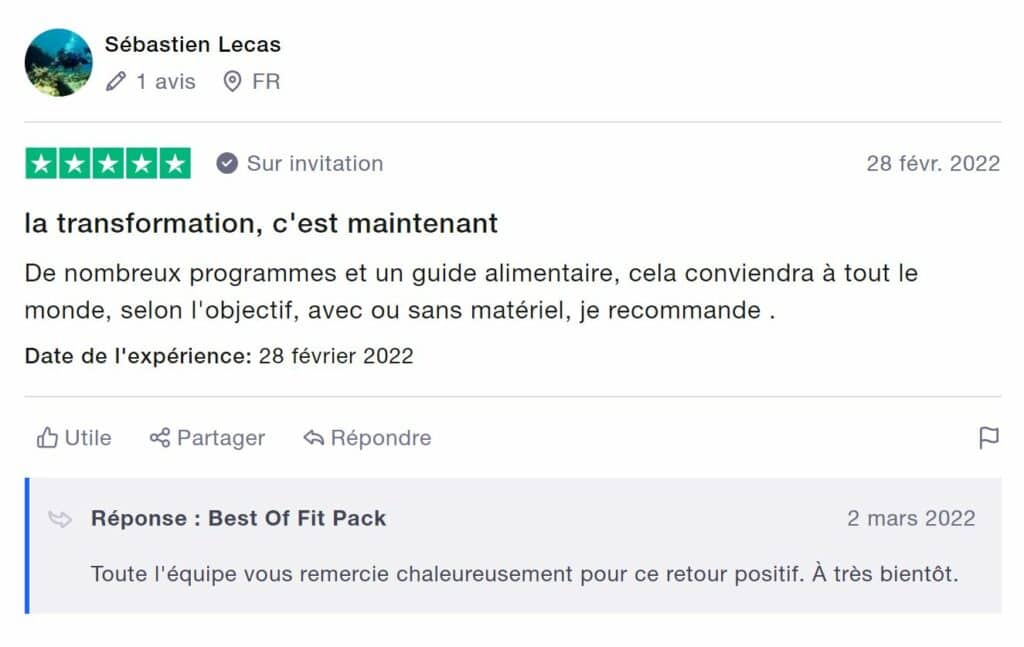Viewport: 1024px width, 647px height.
Task: Click Sébastien Lecas profile avatar
Action: pyautogui.click(x=58, y=62)
